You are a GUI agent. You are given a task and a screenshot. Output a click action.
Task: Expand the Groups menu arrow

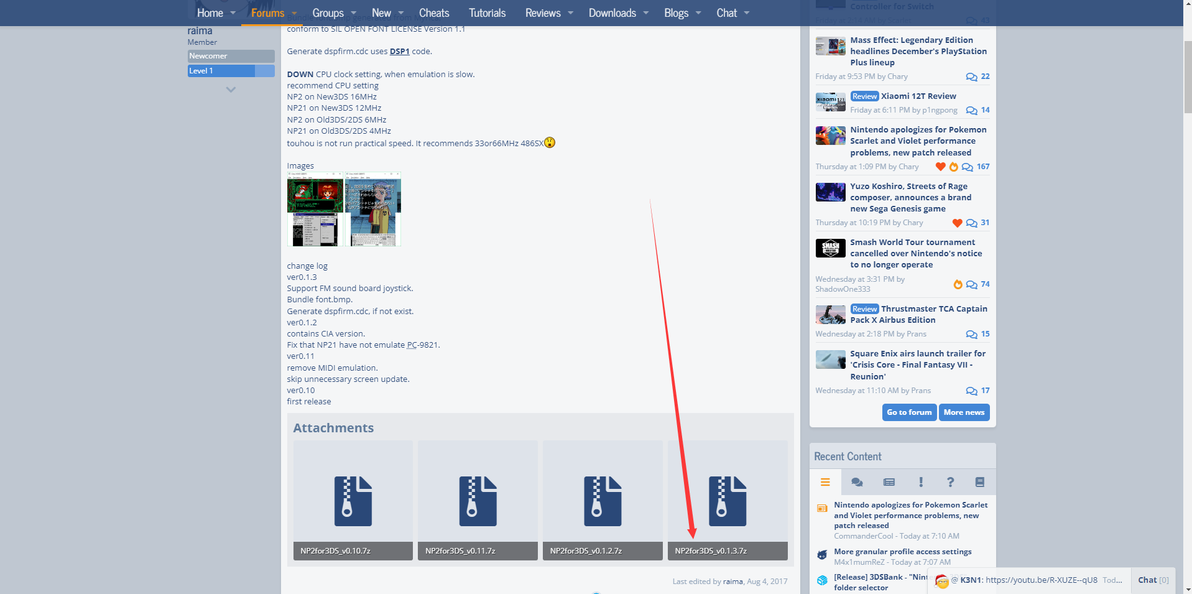[x=353, y=13]
